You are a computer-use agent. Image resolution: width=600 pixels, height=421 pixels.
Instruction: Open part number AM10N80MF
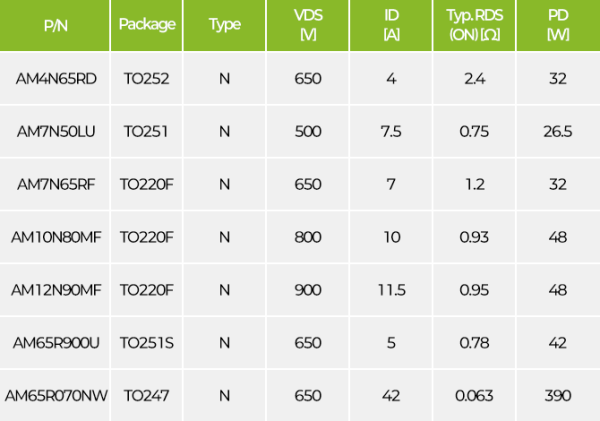tap(57, 237)
